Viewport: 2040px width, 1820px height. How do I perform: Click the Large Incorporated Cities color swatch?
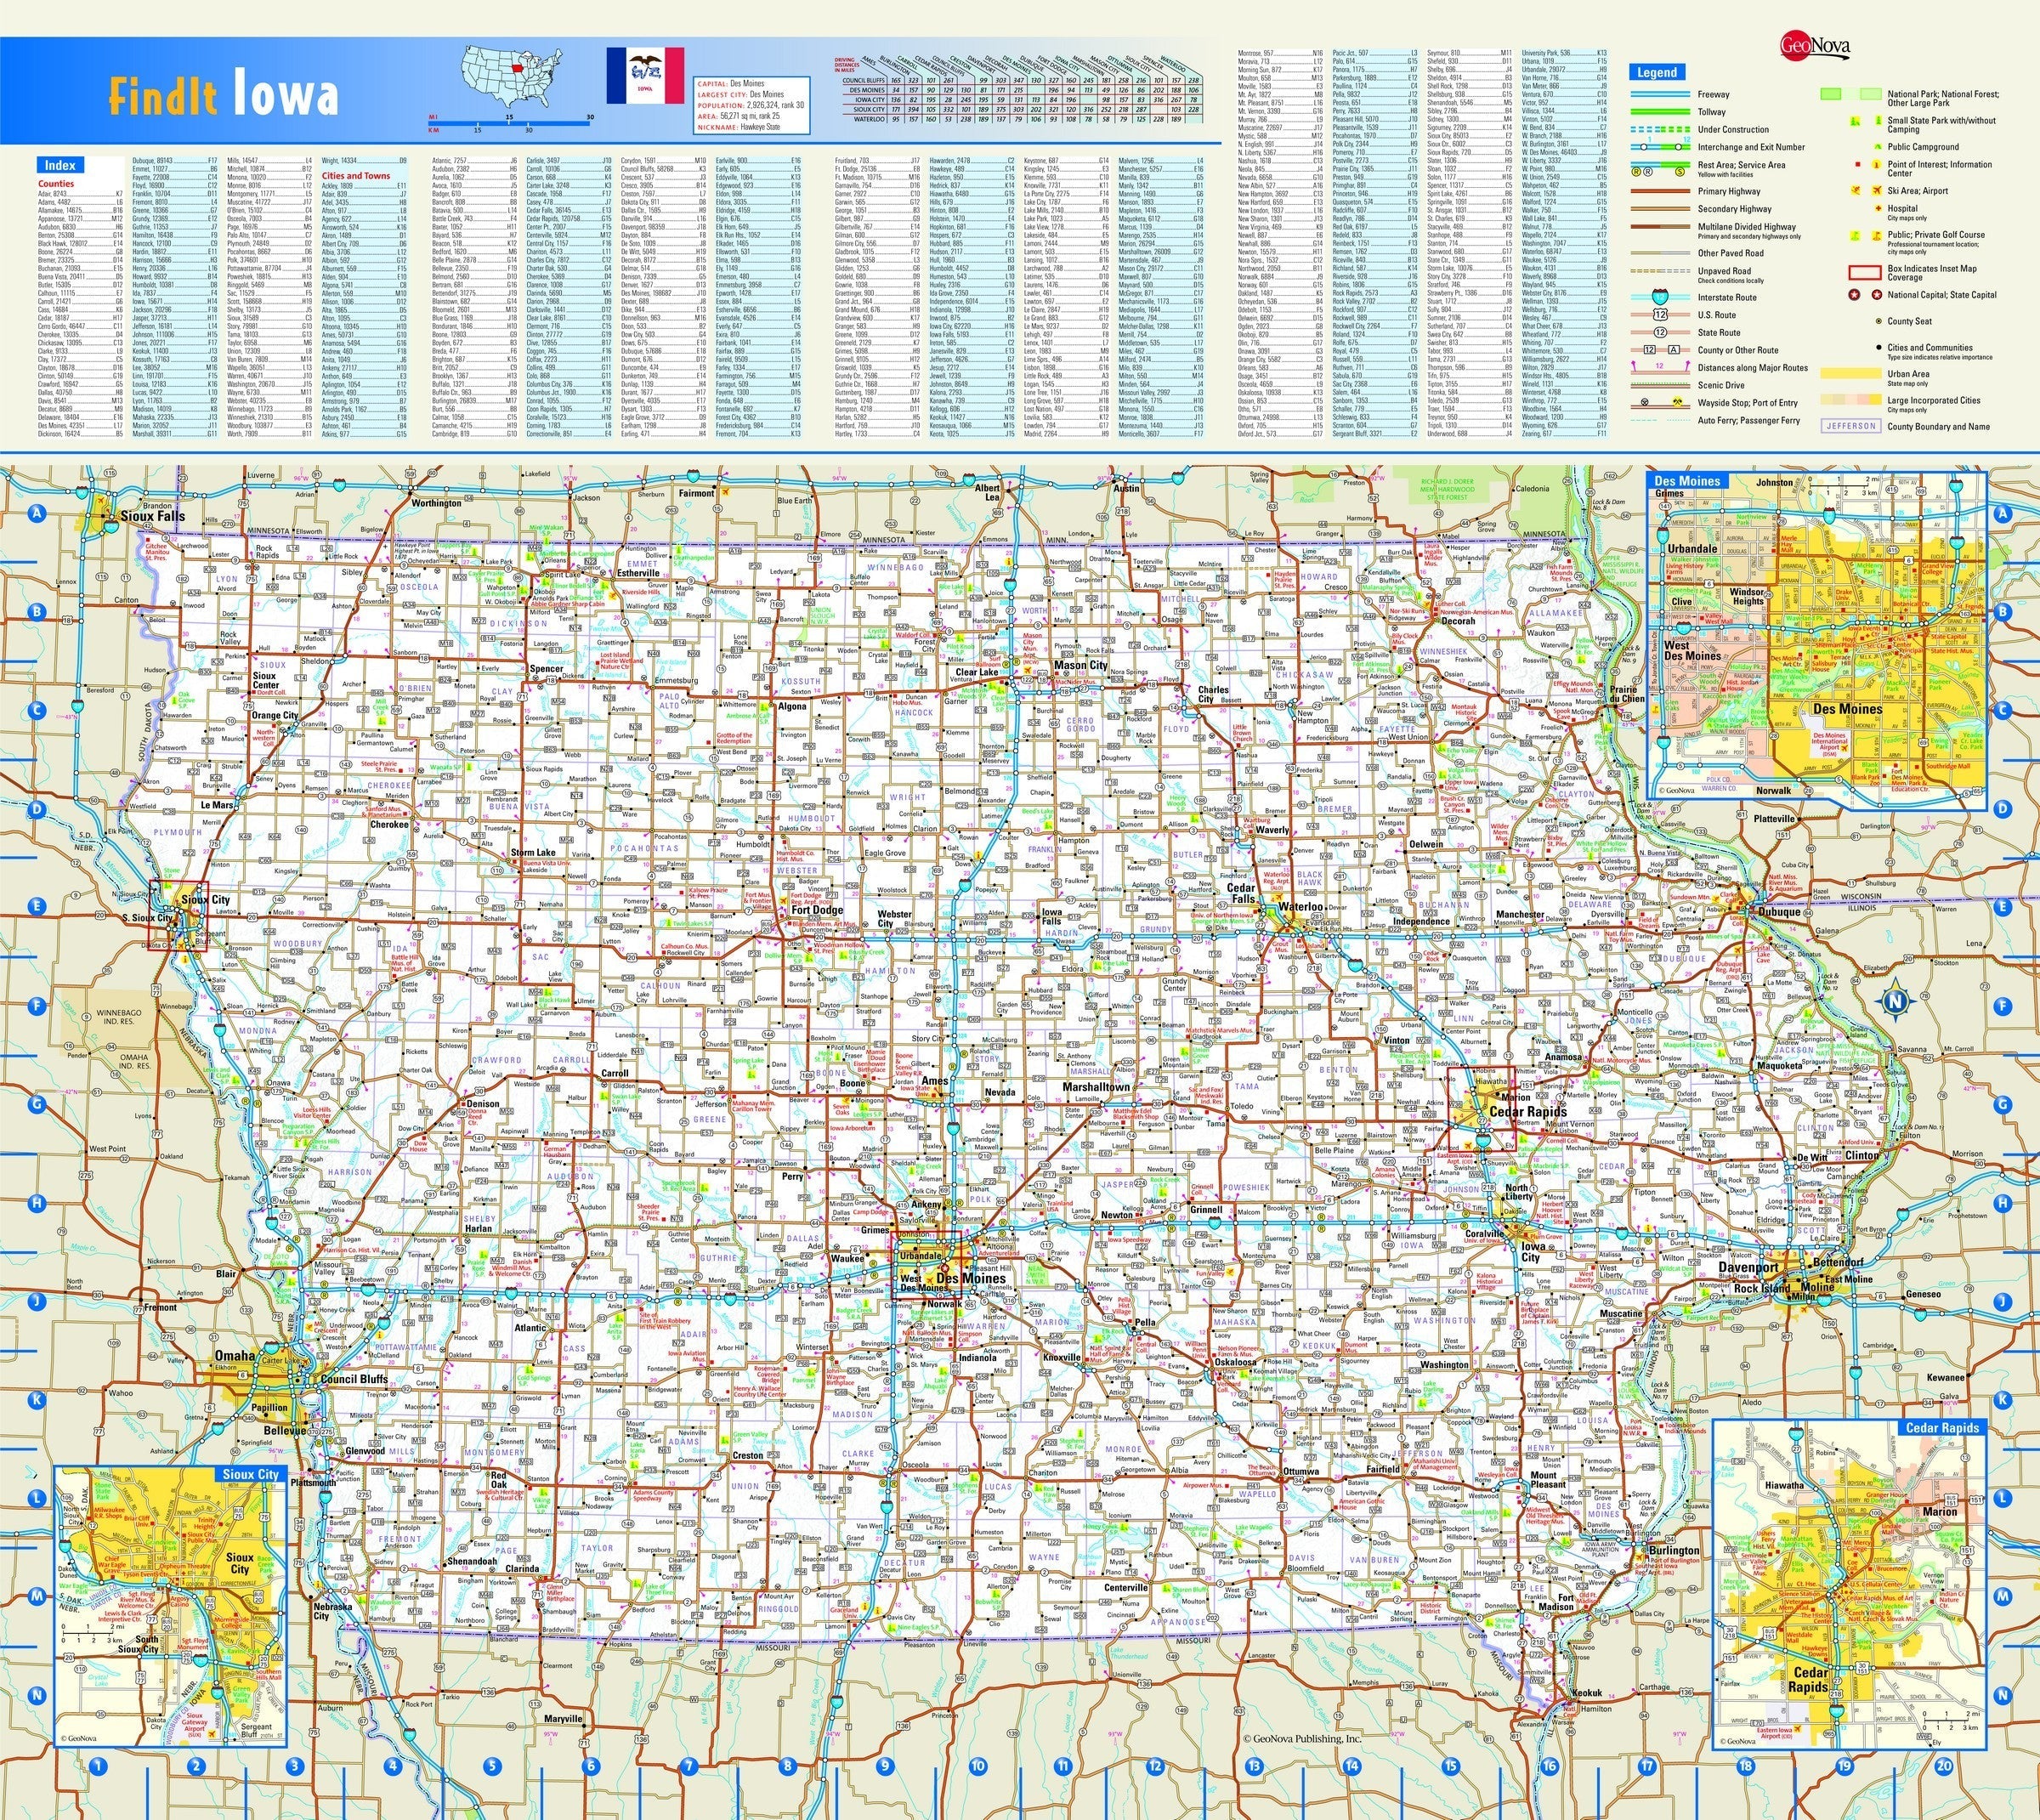[x=1851, y=400]
